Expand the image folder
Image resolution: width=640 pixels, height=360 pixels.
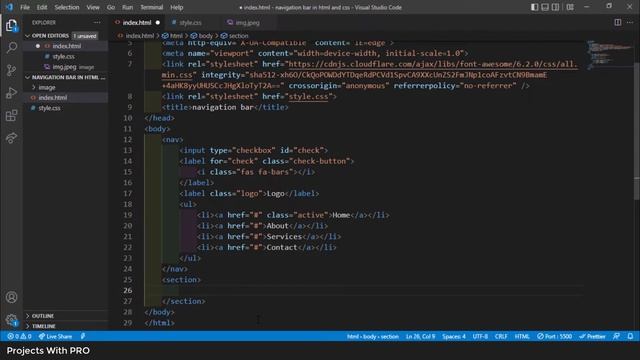pyautogui.click(x=46, y=87)
